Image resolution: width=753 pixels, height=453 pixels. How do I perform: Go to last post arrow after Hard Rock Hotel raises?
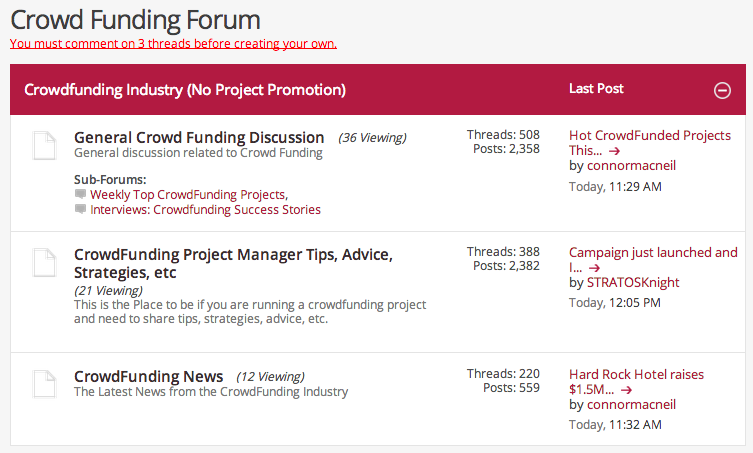[x=622, y=390]
